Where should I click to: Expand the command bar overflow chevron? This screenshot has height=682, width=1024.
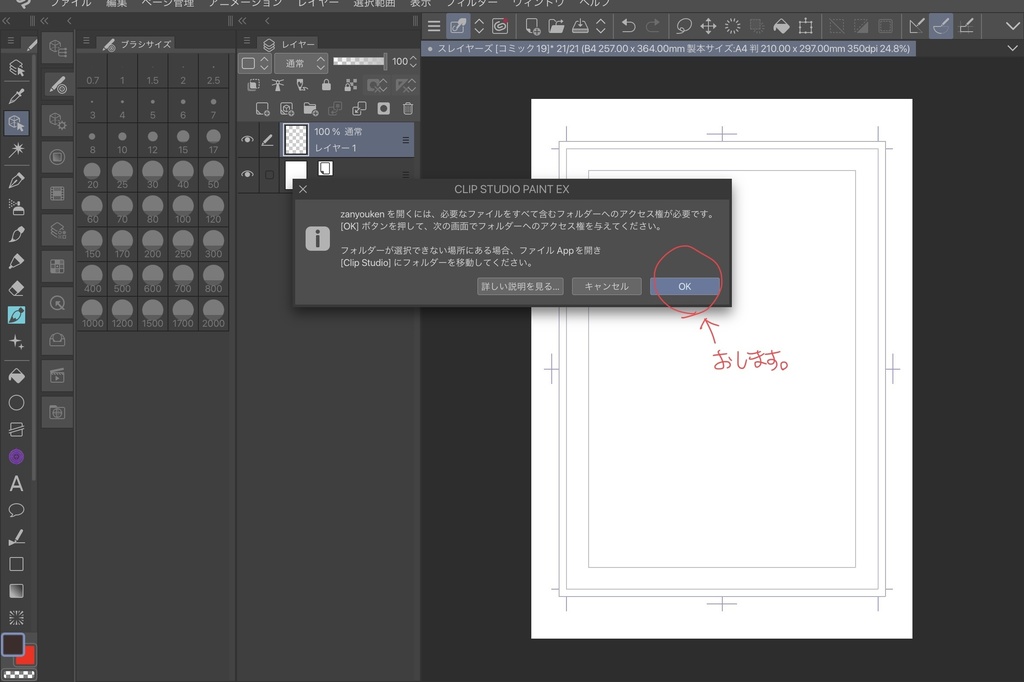click(x=1012, y=26)
